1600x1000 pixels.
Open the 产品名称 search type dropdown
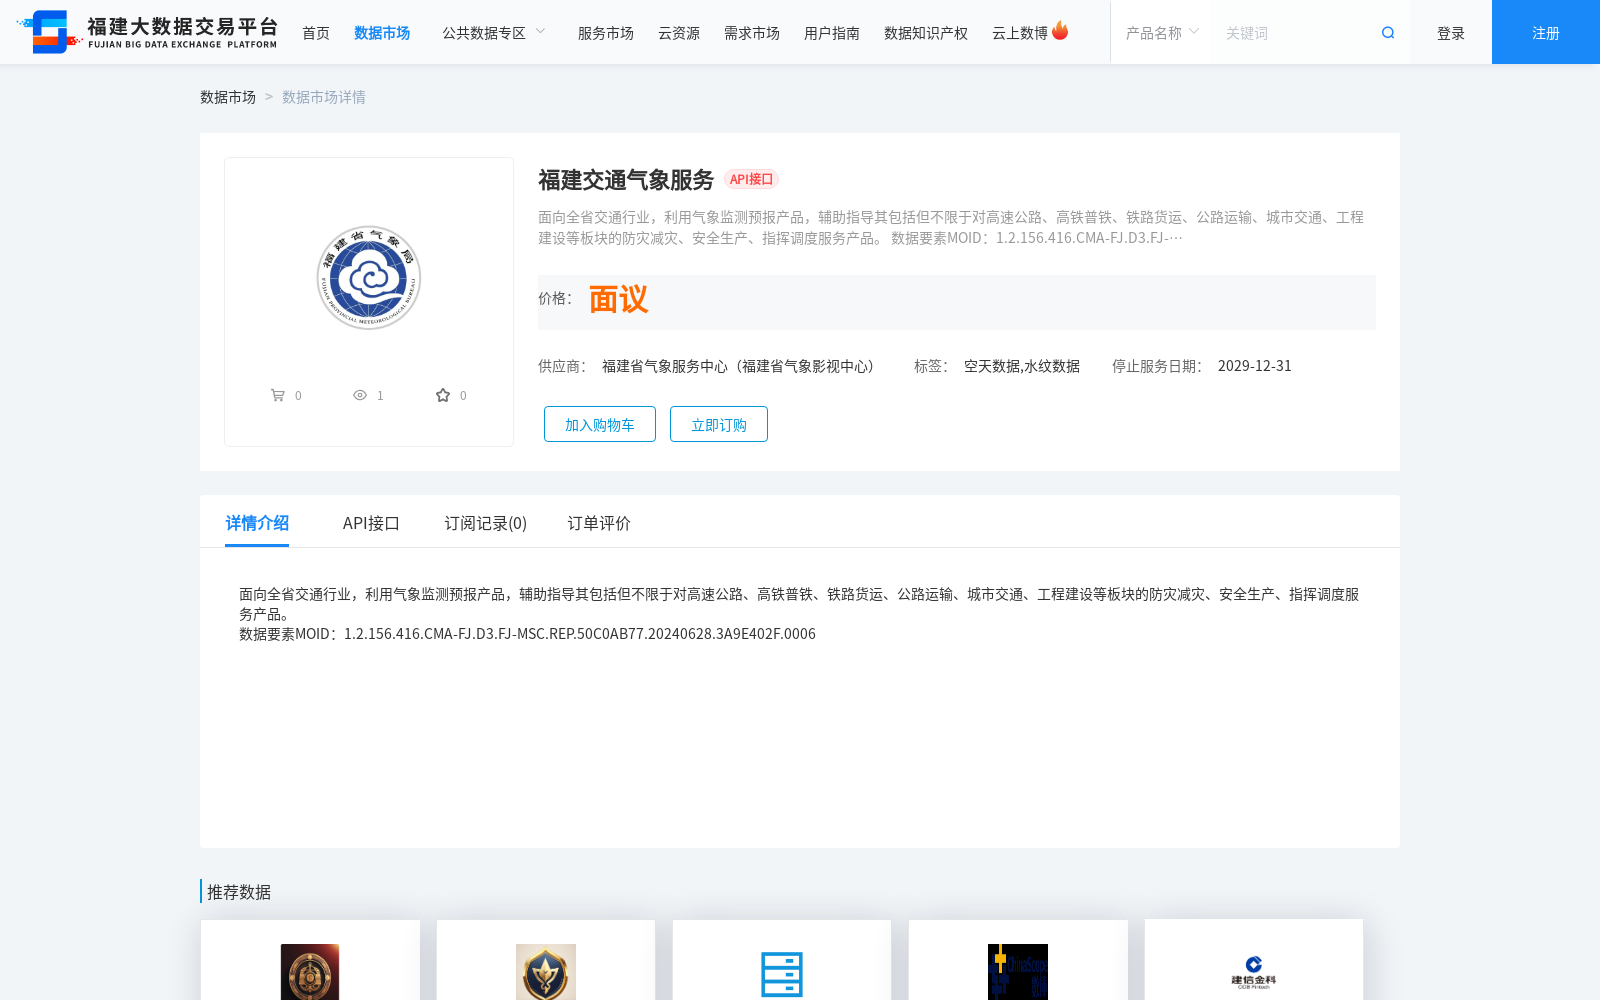point(1162,33)
